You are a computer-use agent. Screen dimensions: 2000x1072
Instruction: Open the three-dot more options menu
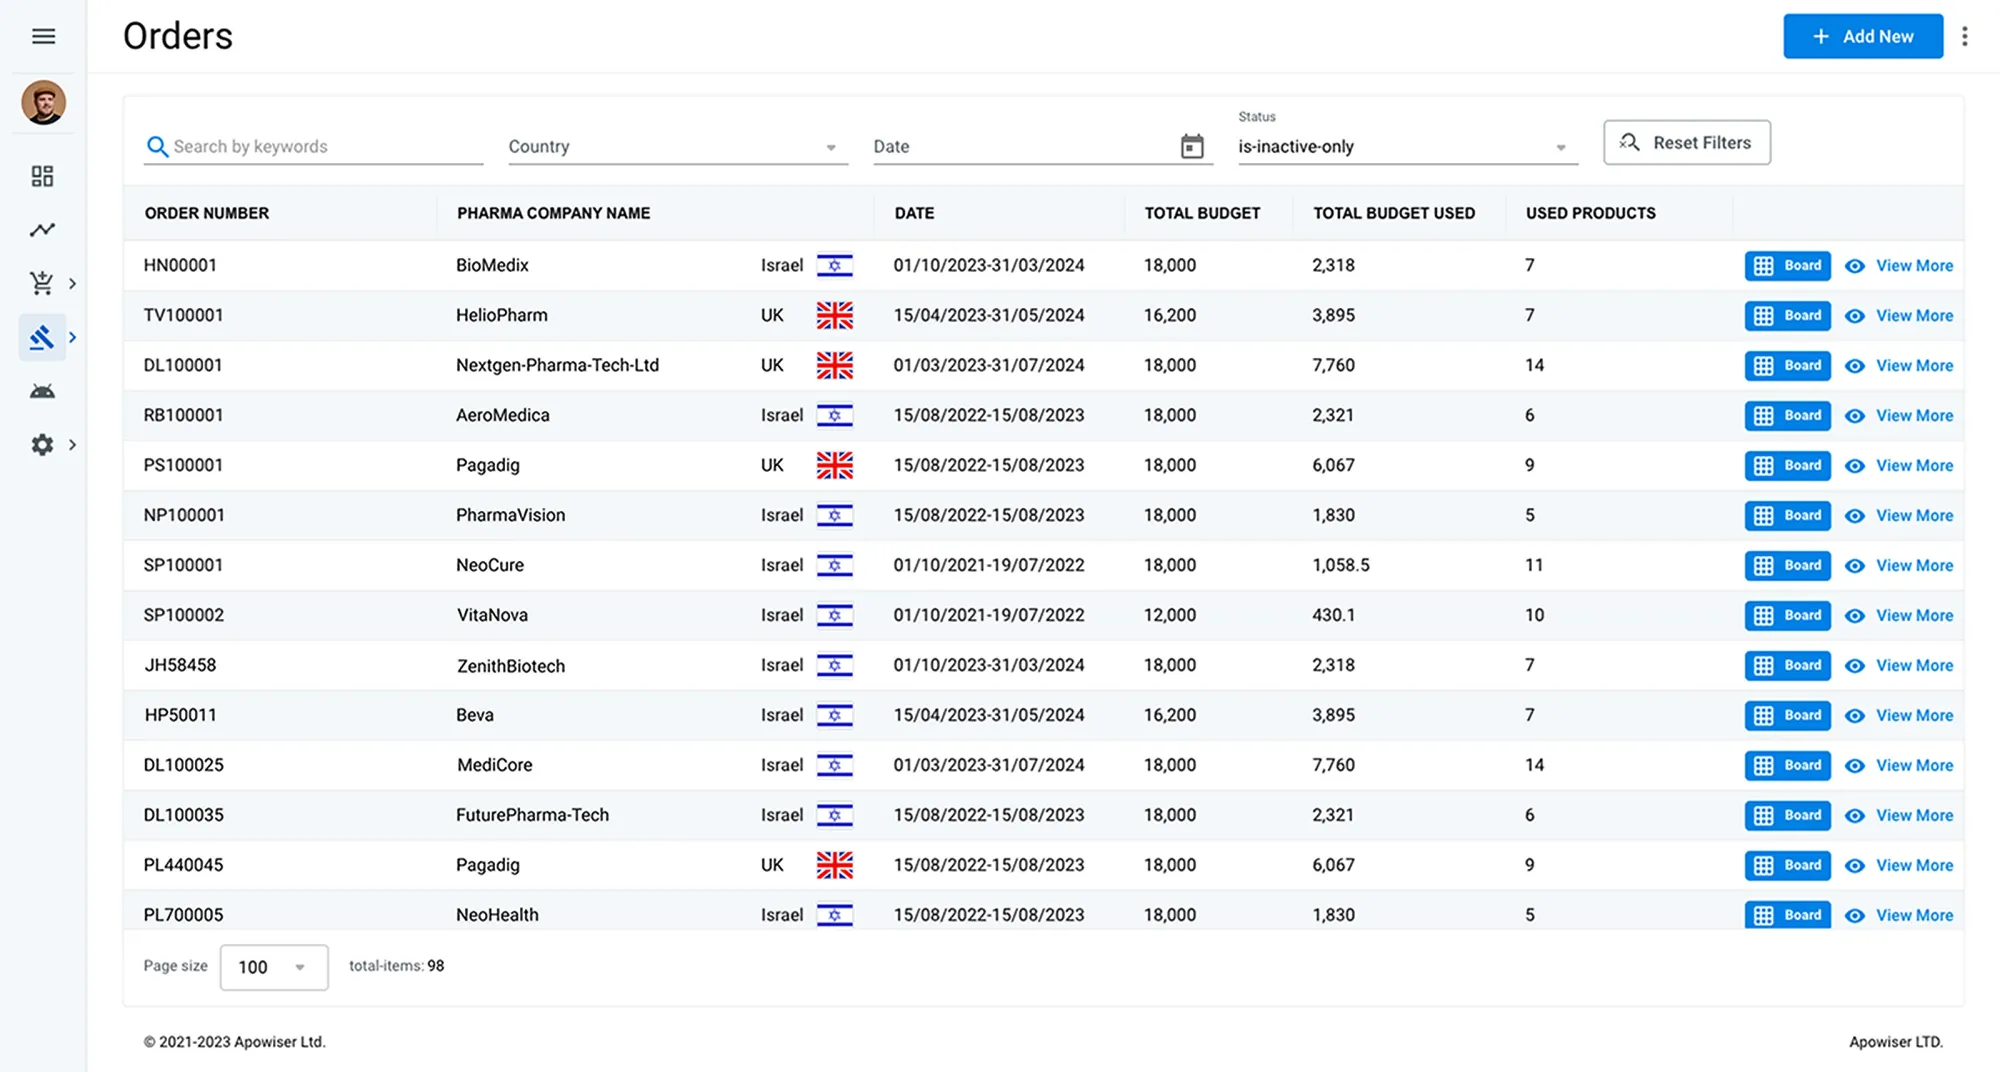coord(1965,36)
